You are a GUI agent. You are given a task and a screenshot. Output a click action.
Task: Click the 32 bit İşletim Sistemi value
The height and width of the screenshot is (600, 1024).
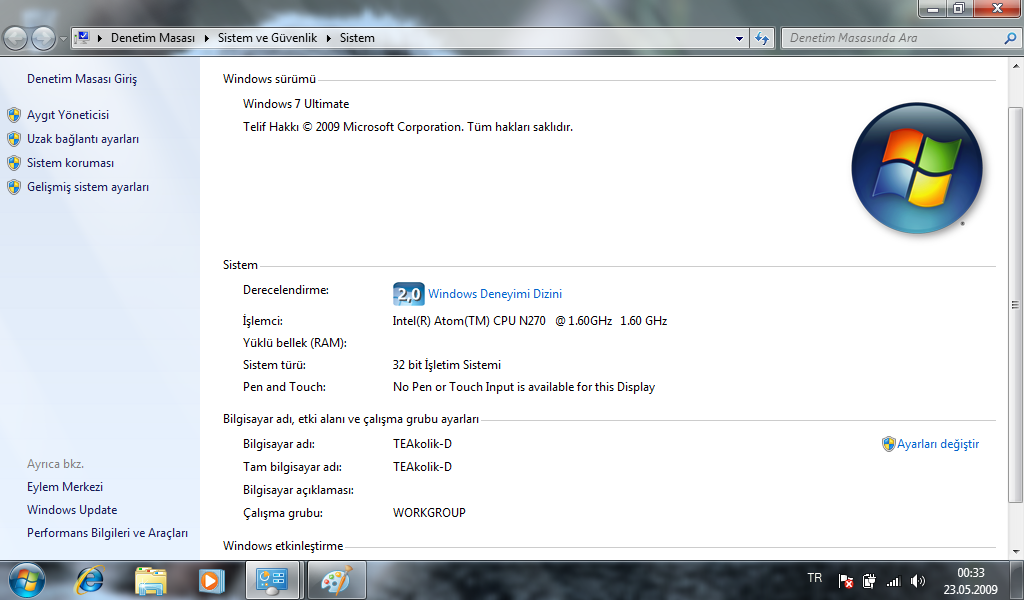point(447,365)
